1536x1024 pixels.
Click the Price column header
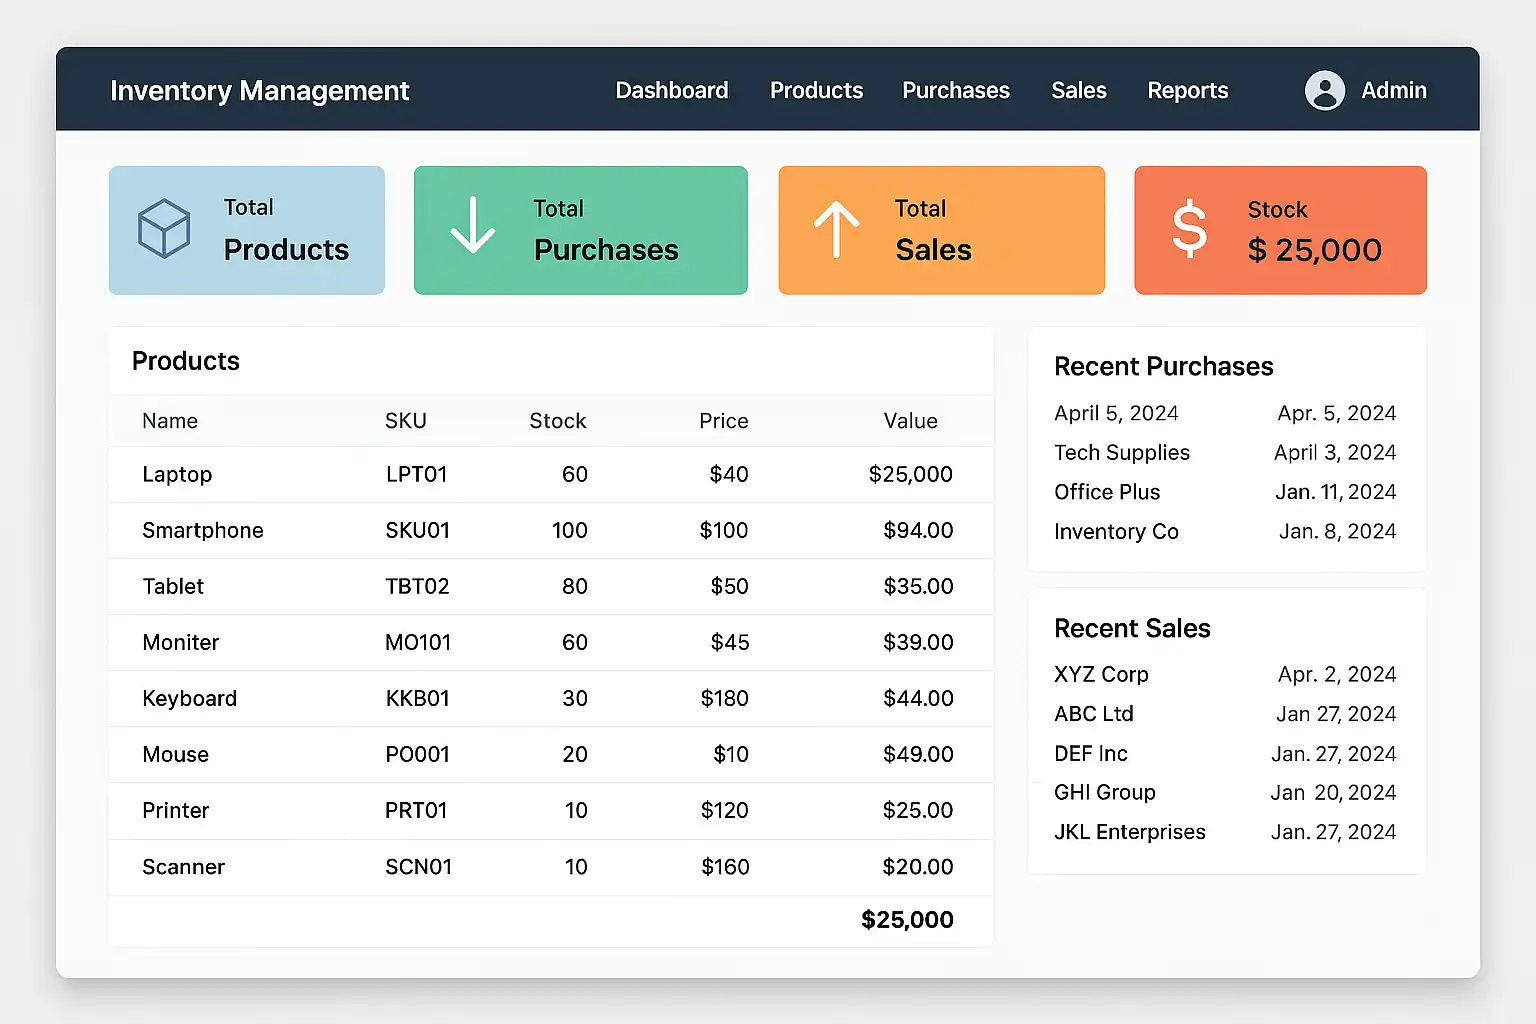723,421
